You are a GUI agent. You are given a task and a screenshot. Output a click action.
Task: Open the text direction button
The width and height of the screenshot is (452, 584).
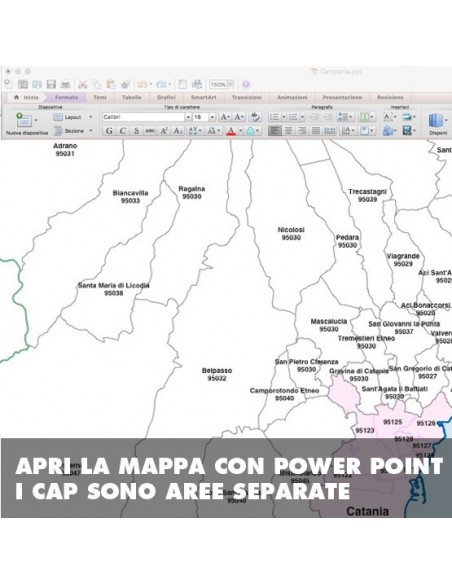(x=347, y=131)
